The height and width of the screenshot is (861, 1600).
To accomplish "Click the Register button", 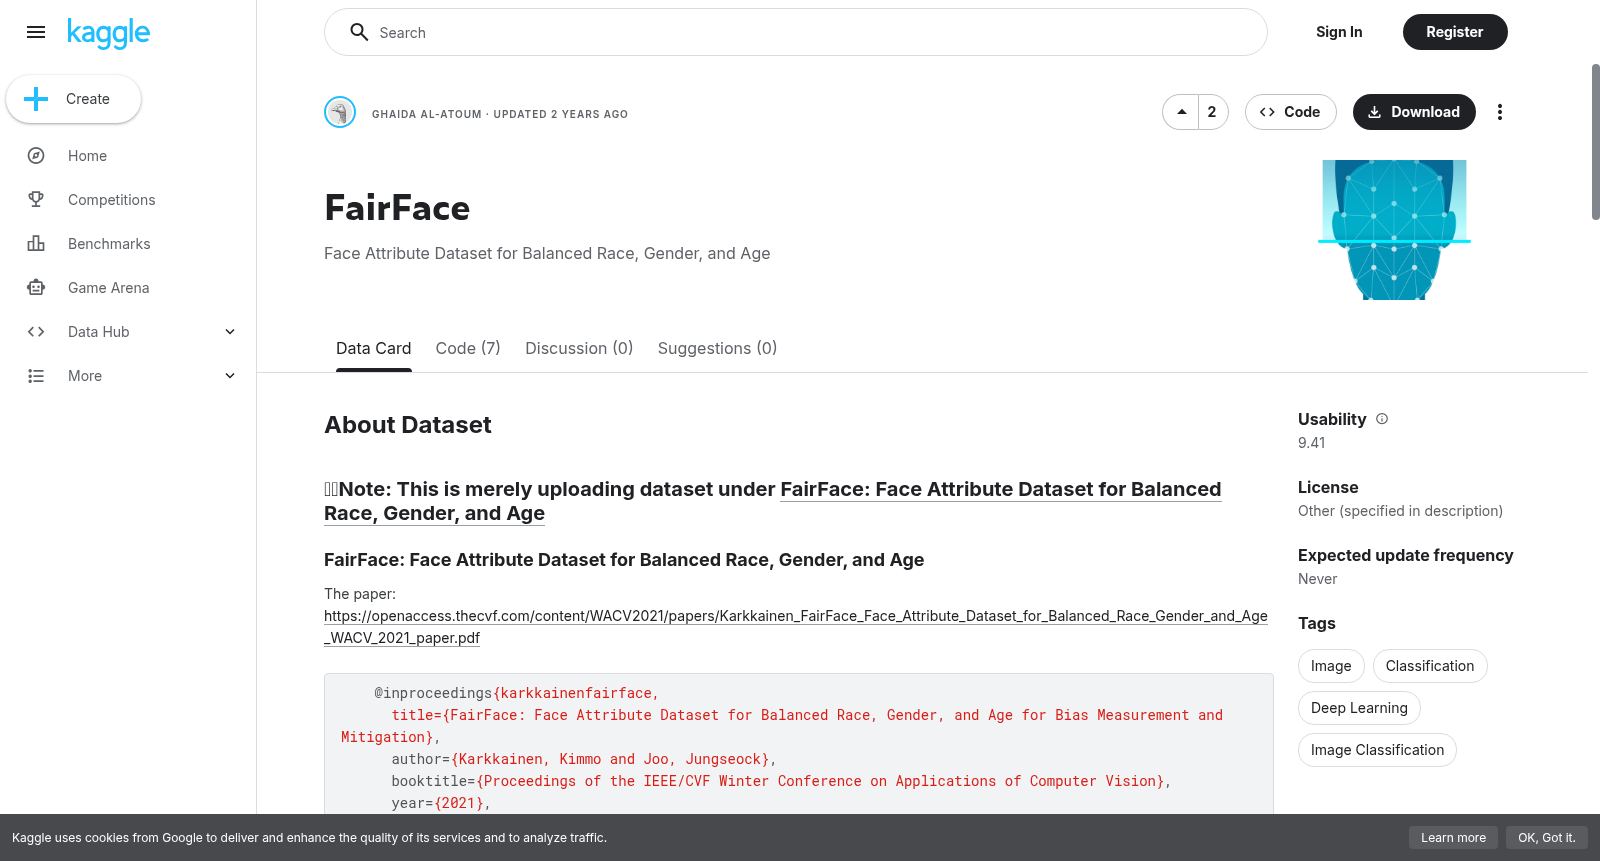I will [1455, 32].
